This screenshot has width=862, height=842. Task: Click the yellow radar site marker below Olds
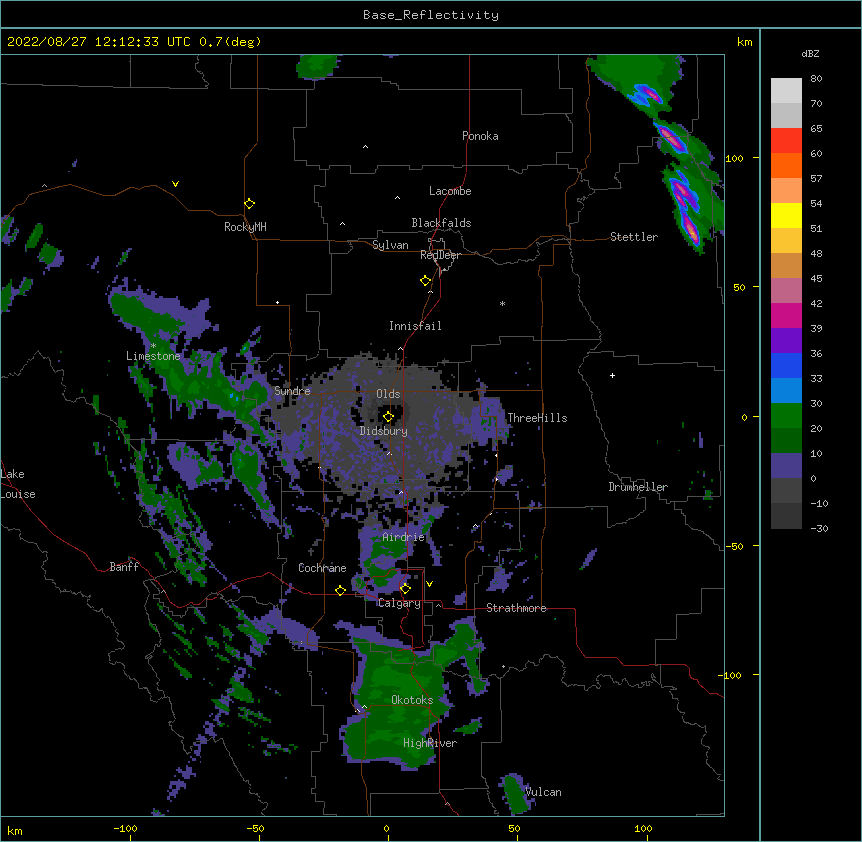388,417
